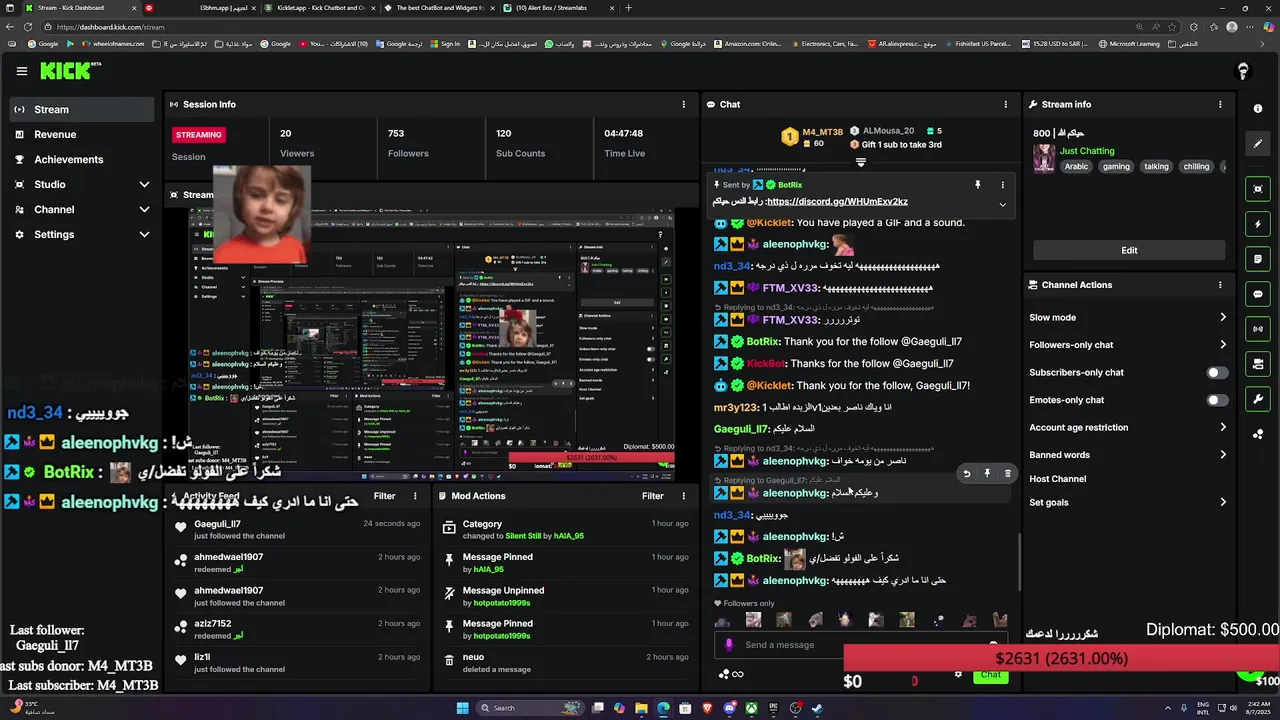Open Chat panel three-dot options
Image resolution: width=1280 pixels, height=720 pixels.
coord(1006,104)
